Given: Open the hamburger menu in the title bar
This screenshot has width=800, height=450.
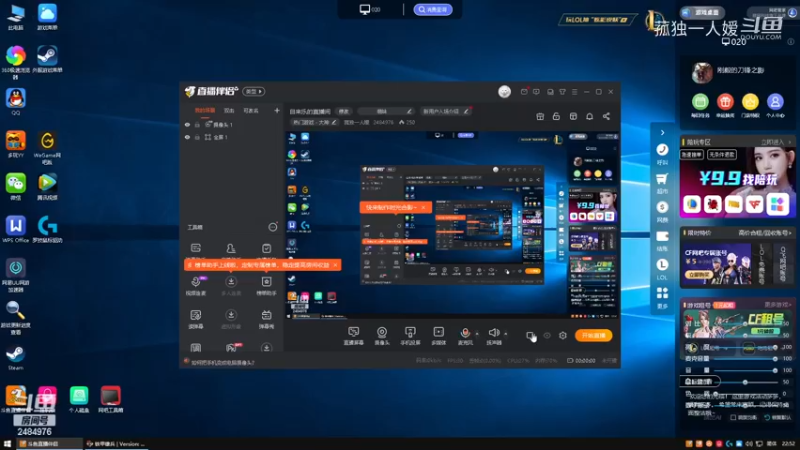Looking at the screenshot, I should (x=574, y=92).
